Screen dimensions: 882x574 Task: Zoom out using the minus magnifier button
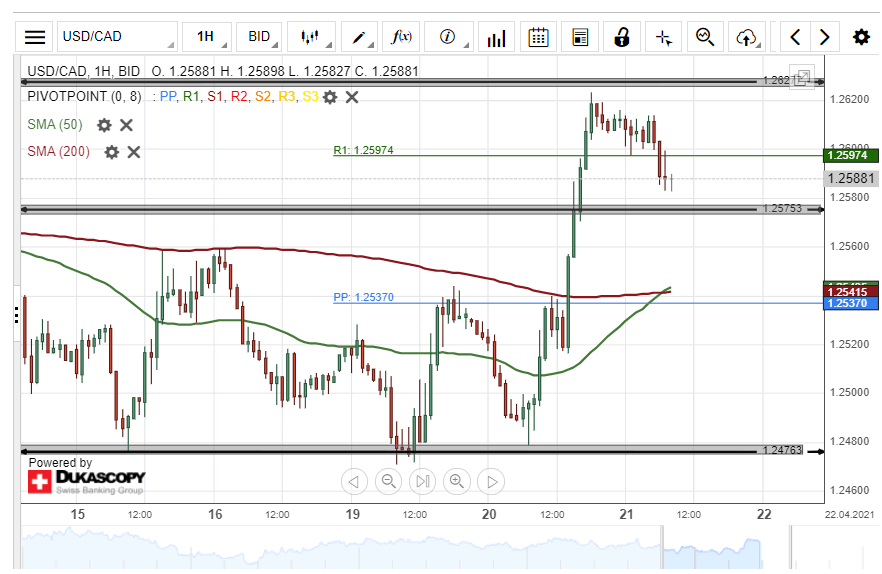pos(388,482)
